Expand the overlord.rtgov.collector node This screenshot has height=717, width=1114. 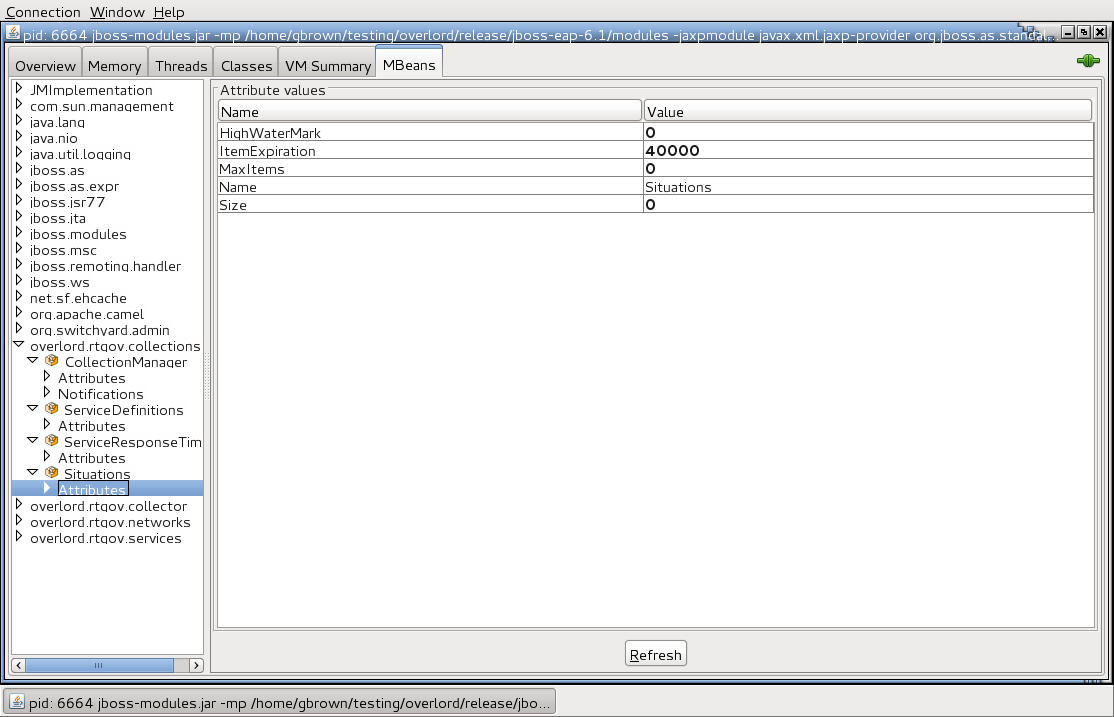pos(19,506)
